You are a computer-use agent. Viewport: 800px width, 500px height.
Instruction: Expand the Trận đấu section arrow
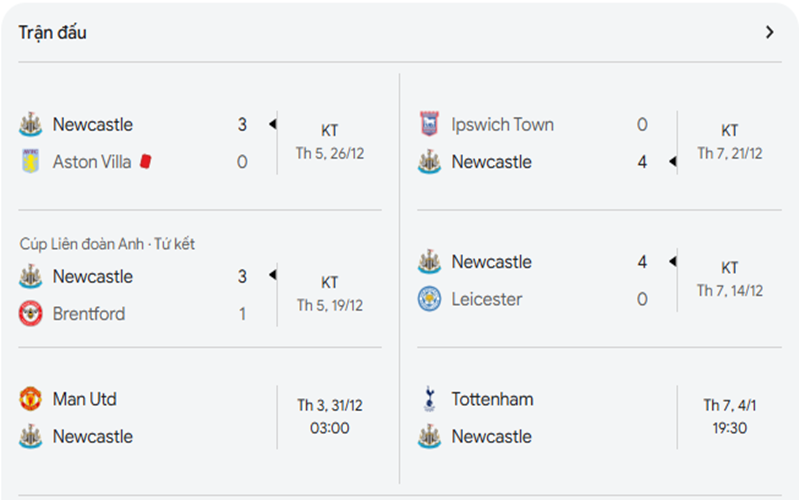[x=769, y=32]
